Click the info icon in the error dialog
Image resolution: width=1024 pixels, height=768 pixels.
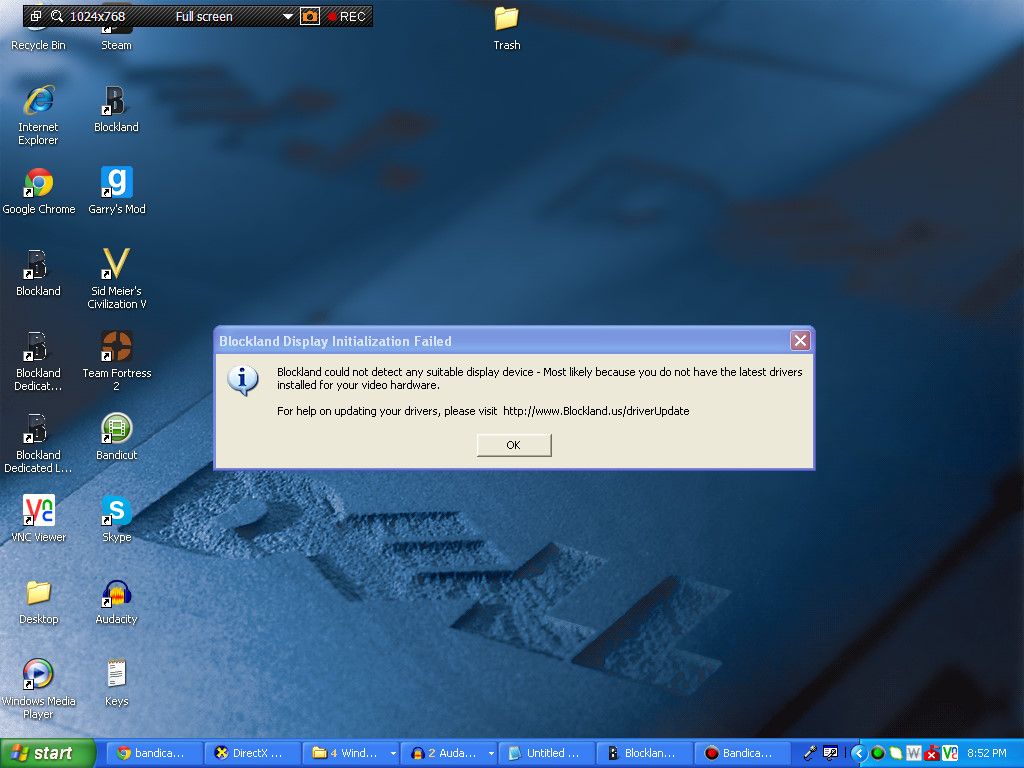[x=243, y=380]
